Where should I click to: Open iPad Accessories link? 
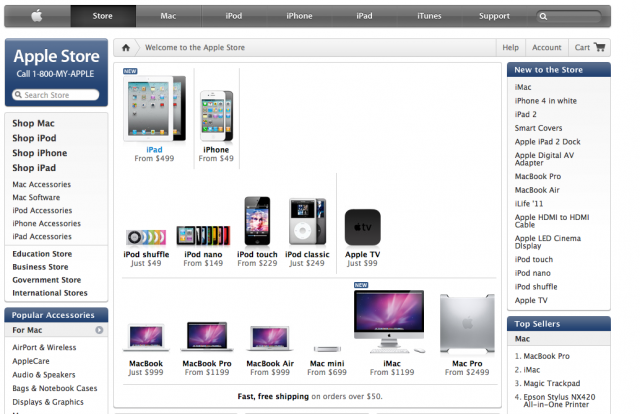click(x=42, y=237)
